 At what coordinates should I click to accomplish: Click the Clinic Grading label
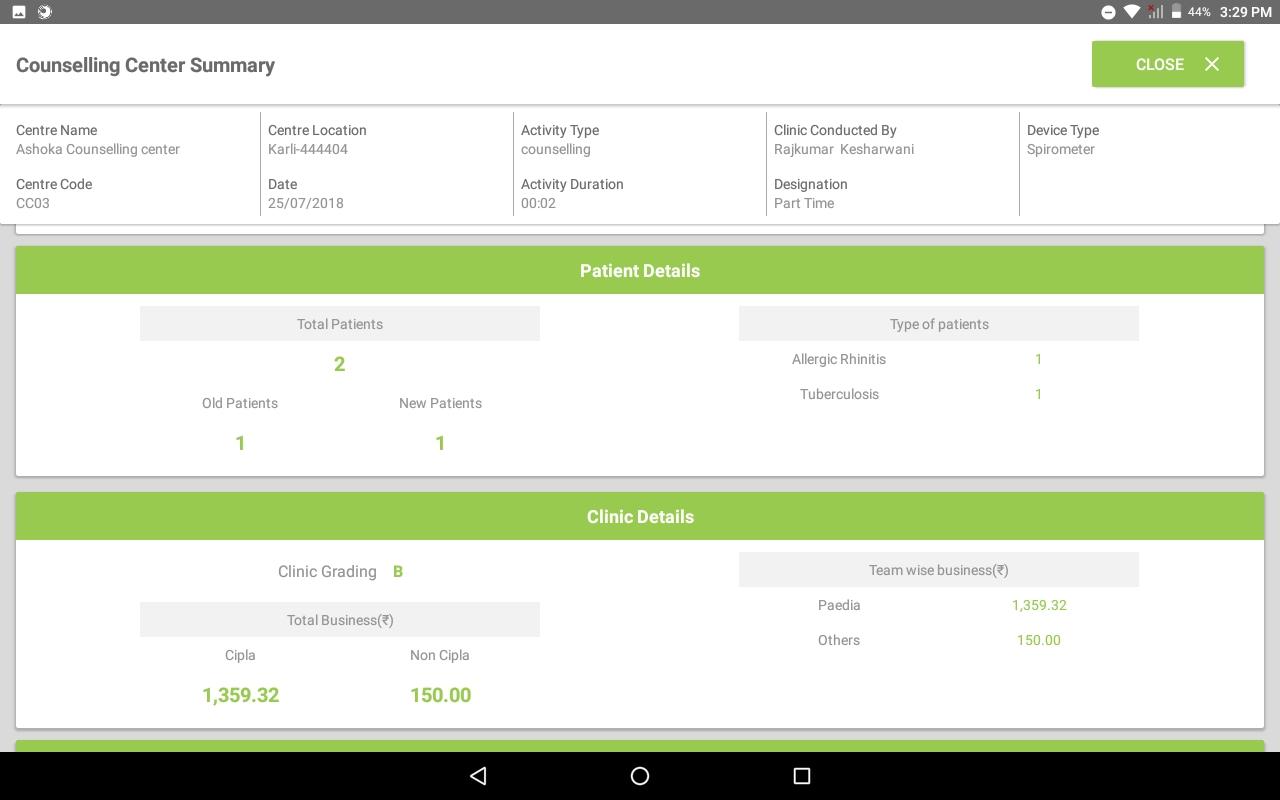click(327, 571)
